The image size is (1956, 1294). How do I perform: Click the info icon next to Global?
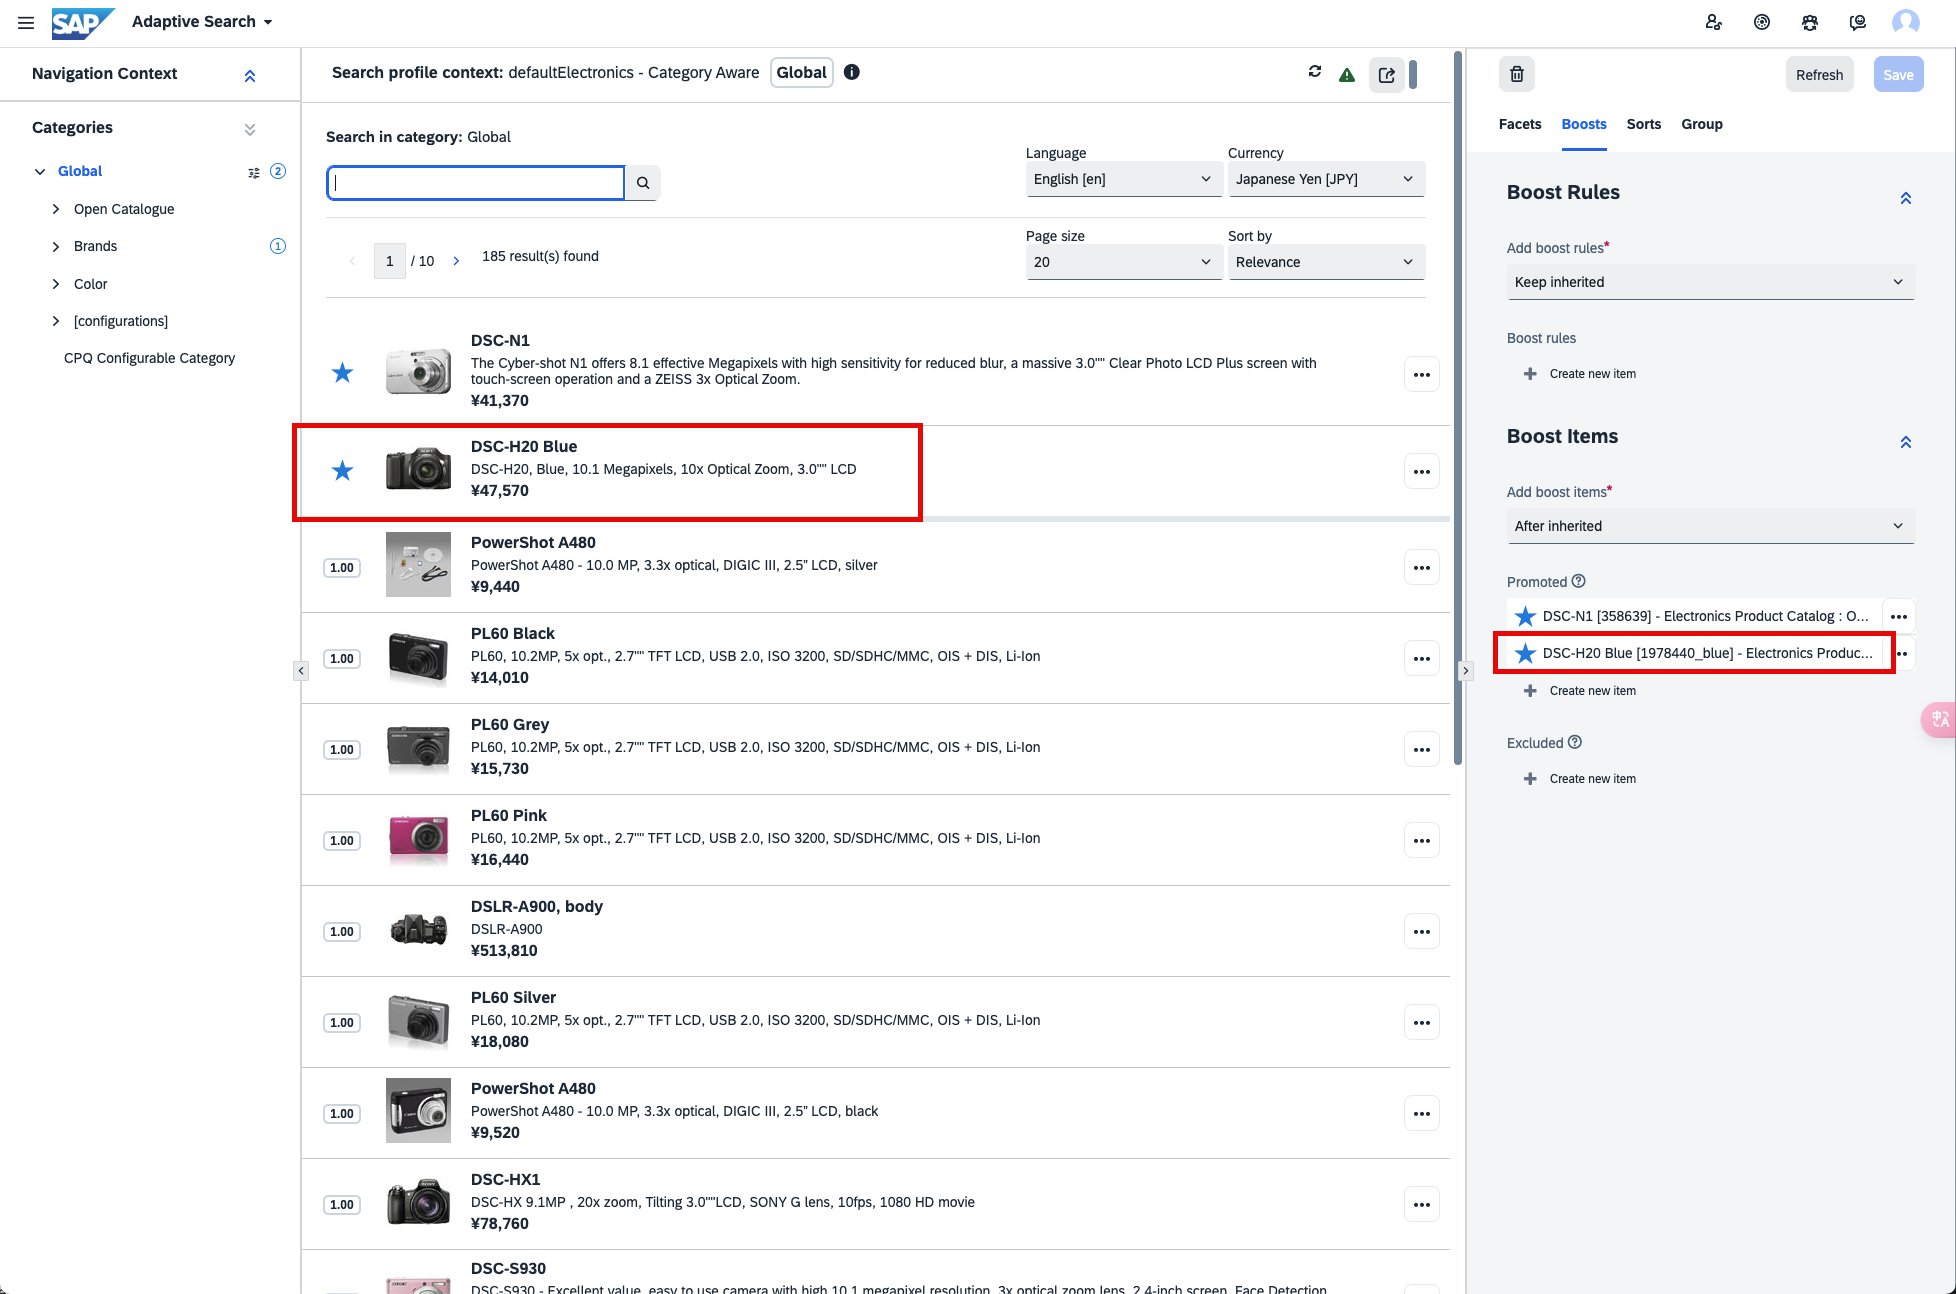(852, 72)
